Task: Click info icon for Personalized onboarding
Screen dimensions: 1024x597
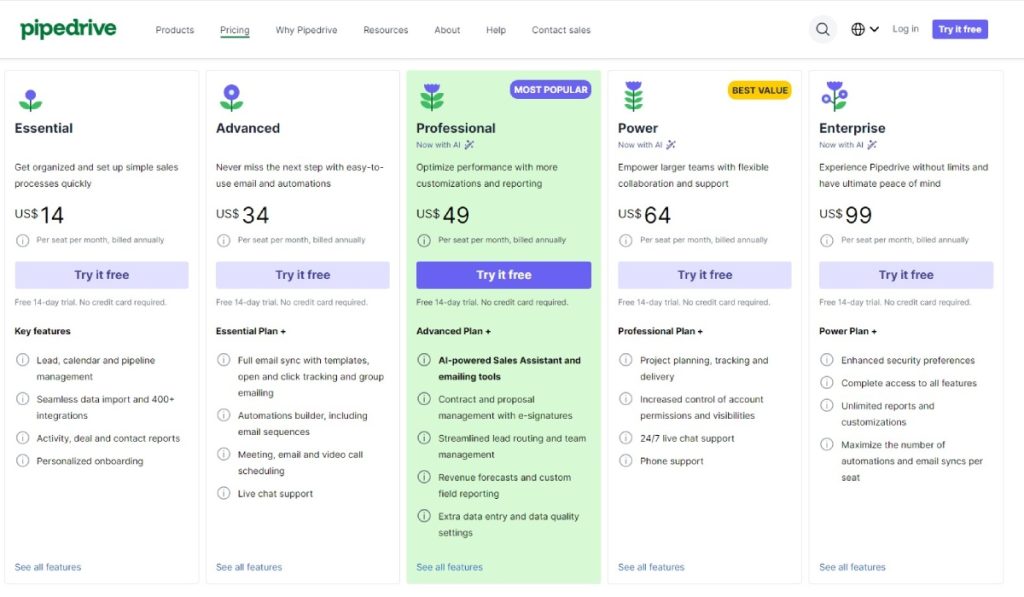Action: [x=22, y=460]
